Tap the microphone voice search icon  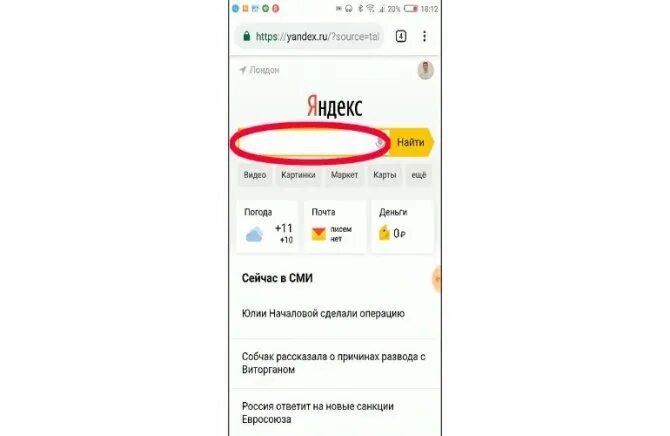[379, 143]
